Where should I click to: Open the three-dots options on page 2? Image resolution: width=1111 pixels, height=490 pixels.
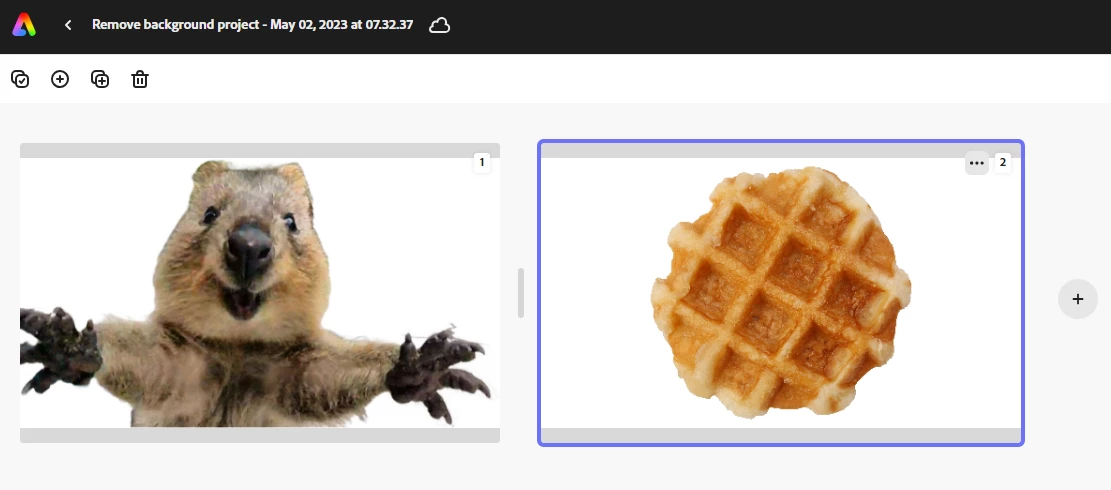(976, 163)
